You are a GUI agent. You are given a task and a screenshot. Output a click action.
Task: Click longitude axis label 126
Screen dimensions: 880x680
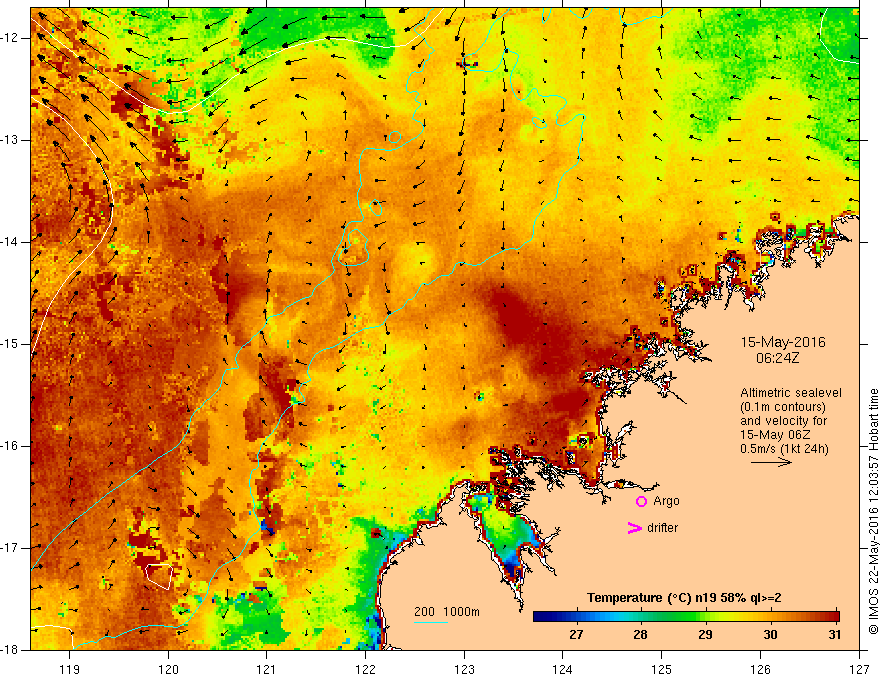pyautogui.click(x=760, y=669)
